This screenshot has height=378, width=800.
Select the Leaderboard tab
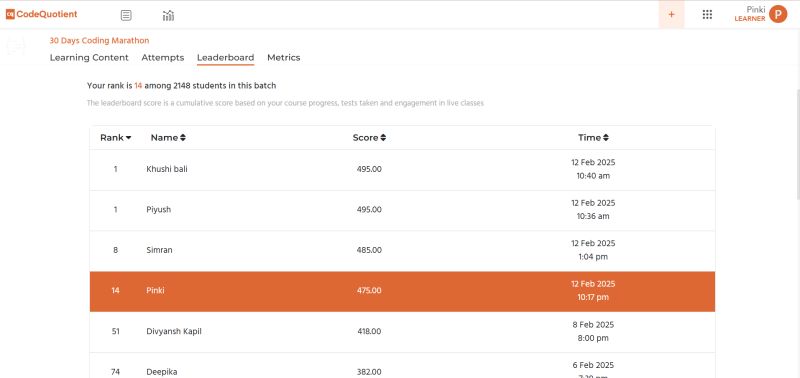coord(226,58)
